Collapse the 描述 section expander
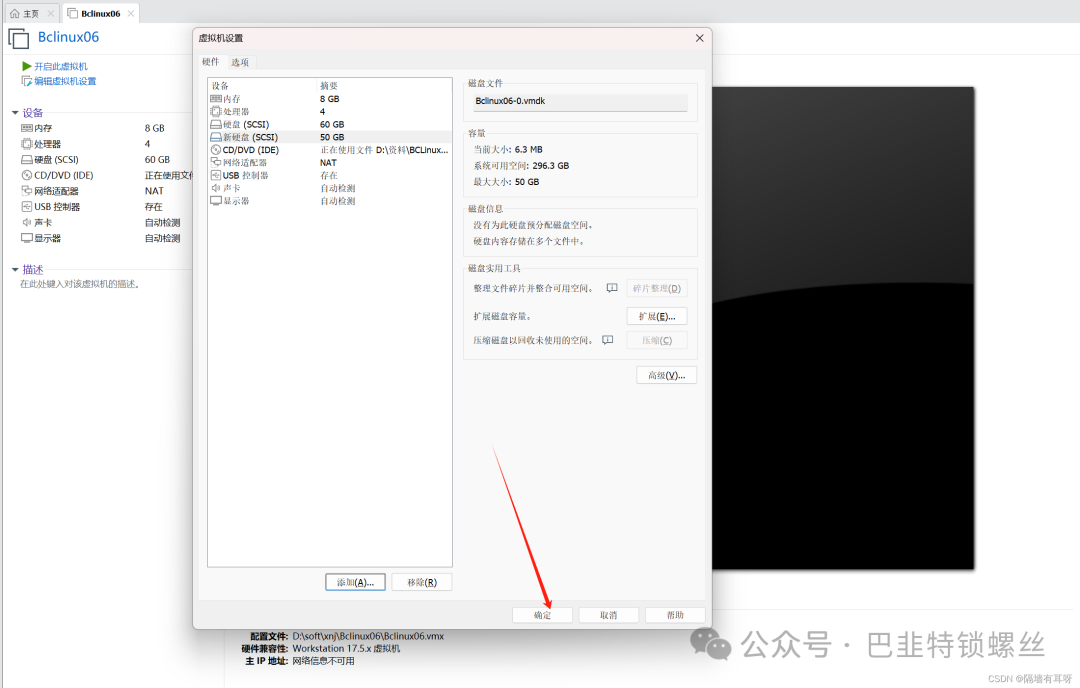This screenshot has height=688, width=1080. click(x=15, y=270)
